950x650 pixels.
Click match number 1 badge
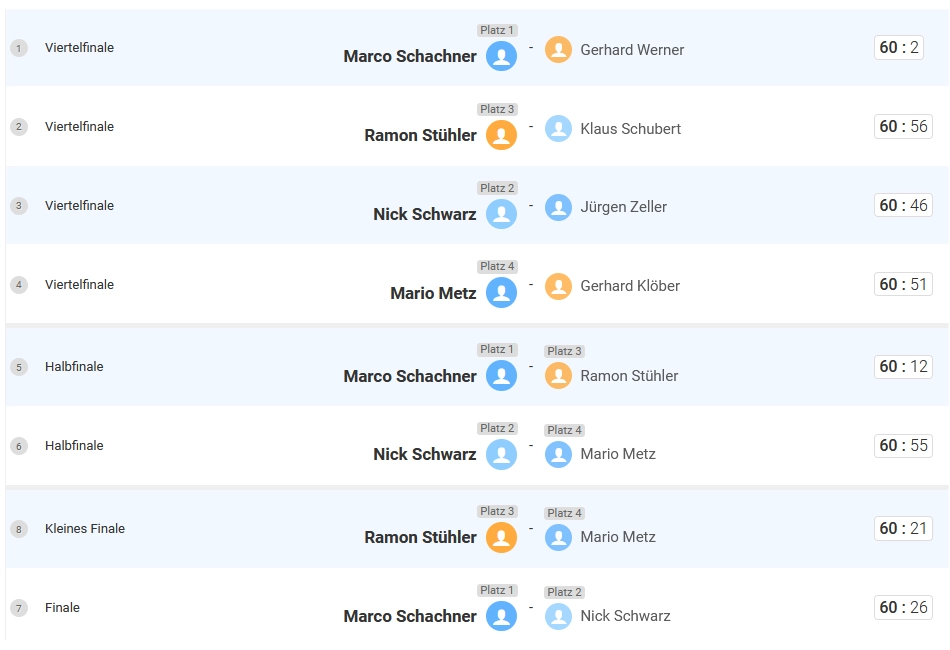click(19, 48)
